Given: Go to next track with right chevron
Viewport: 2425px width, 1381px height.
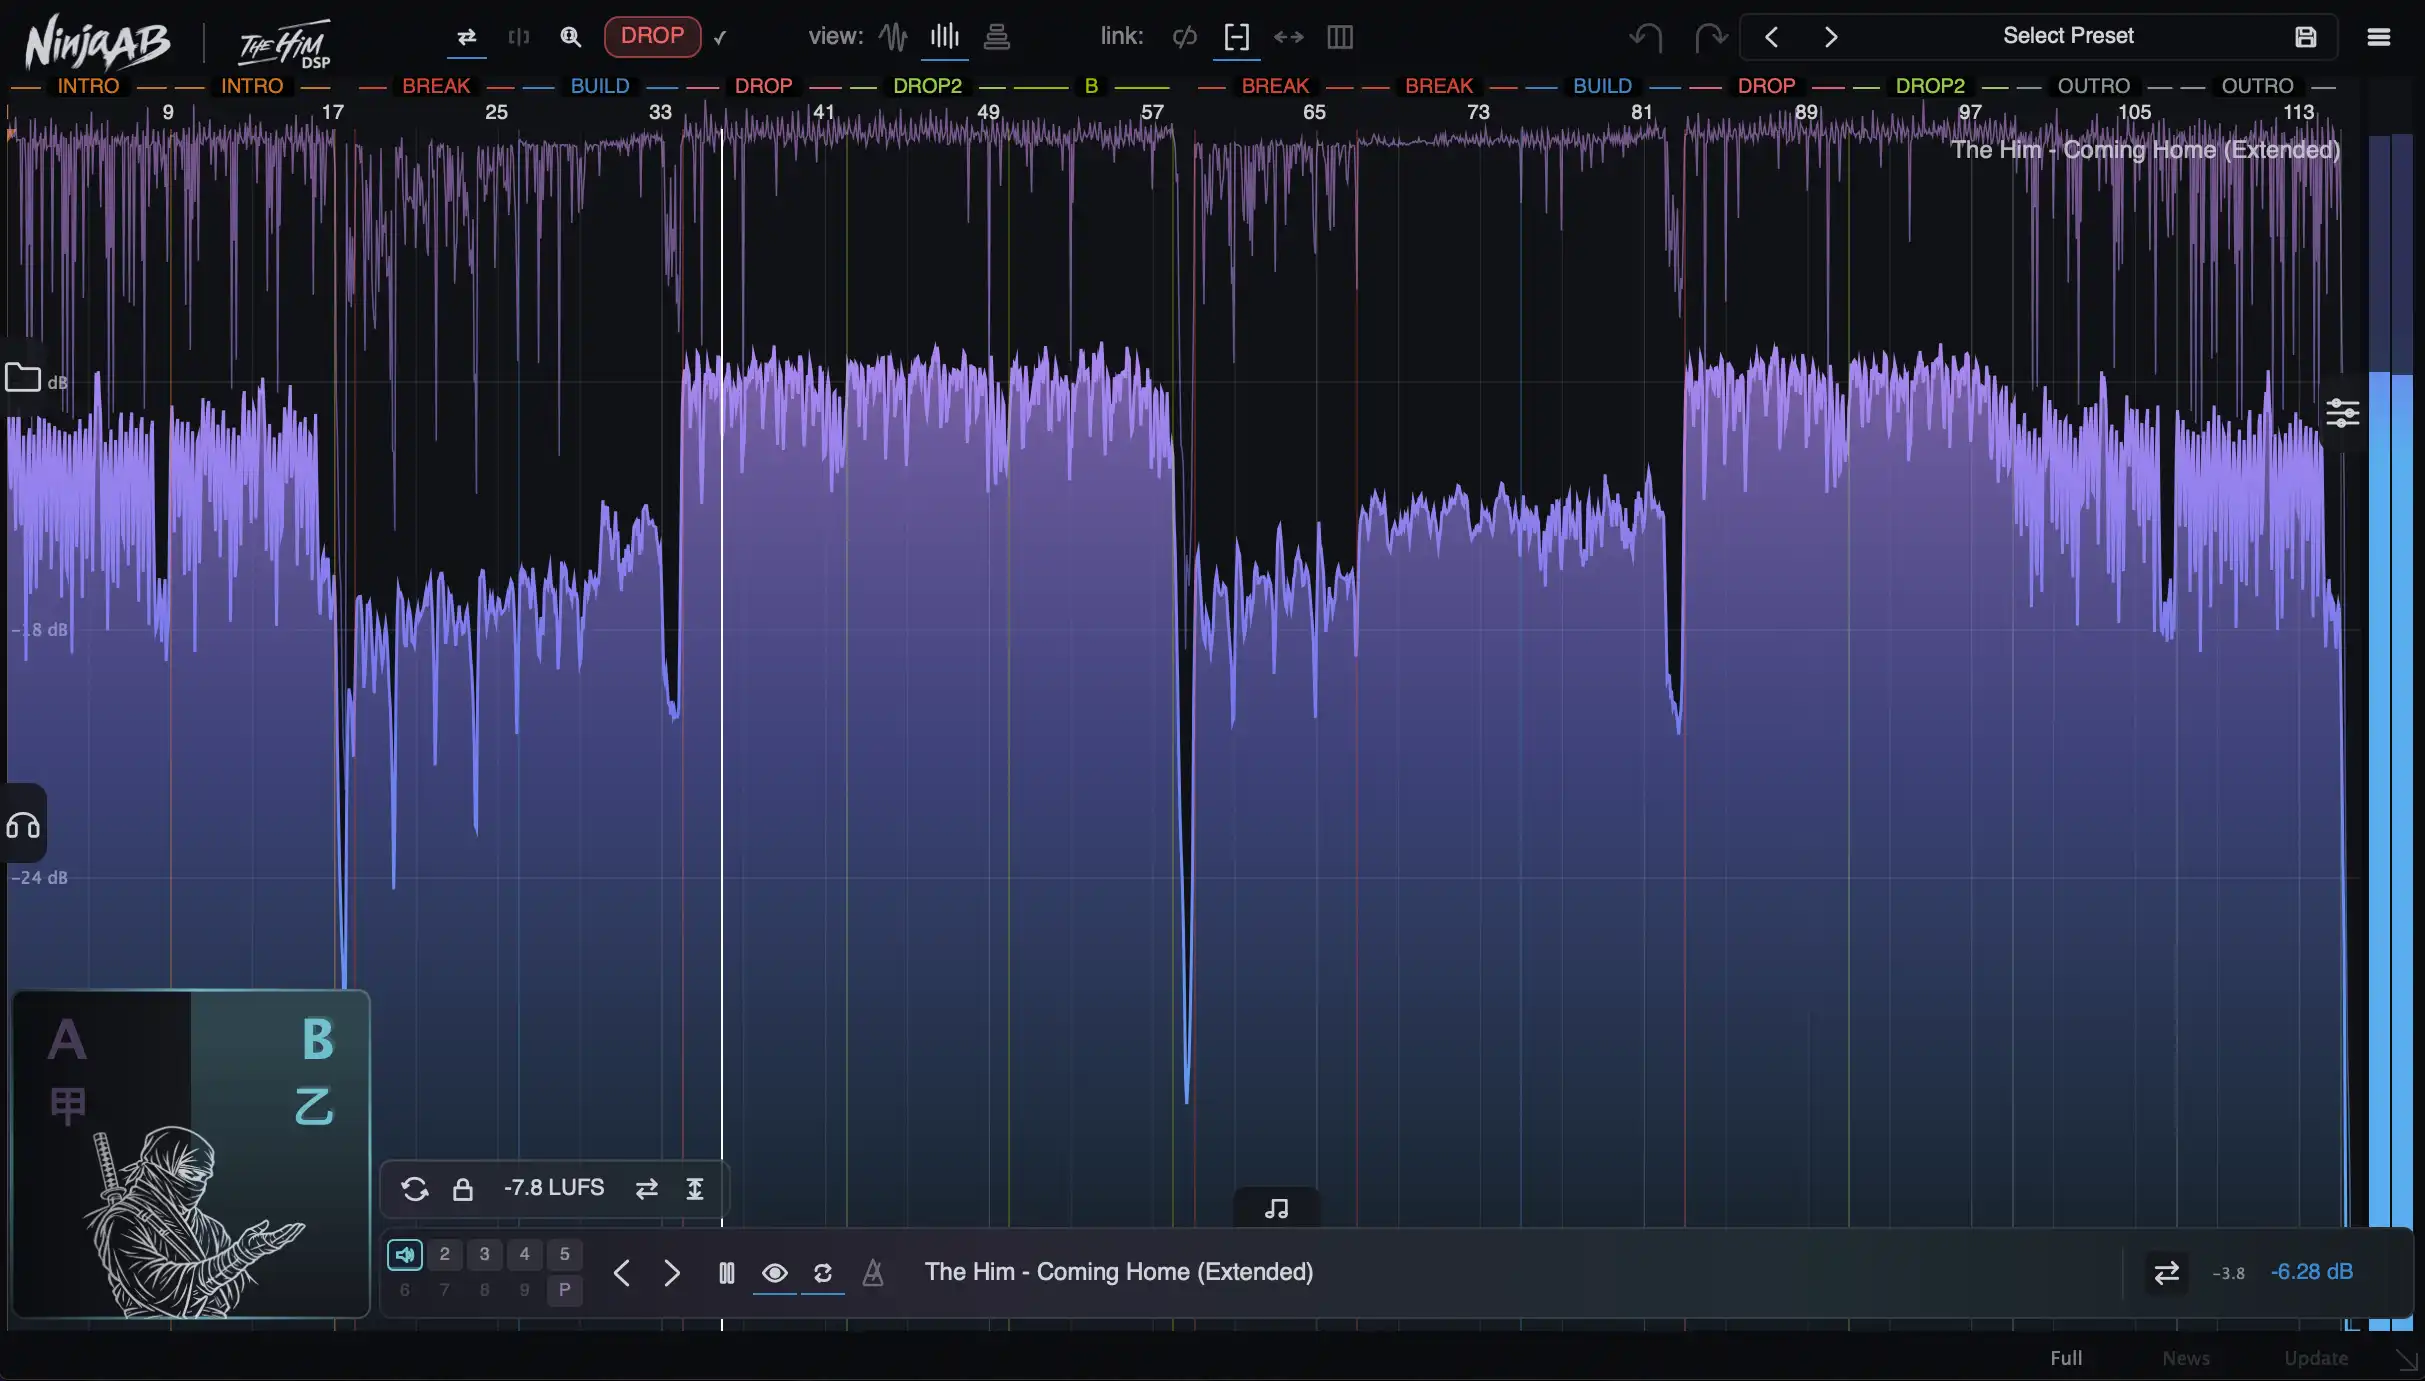Looking at the screenshot, I should [x=672, y=1273].
